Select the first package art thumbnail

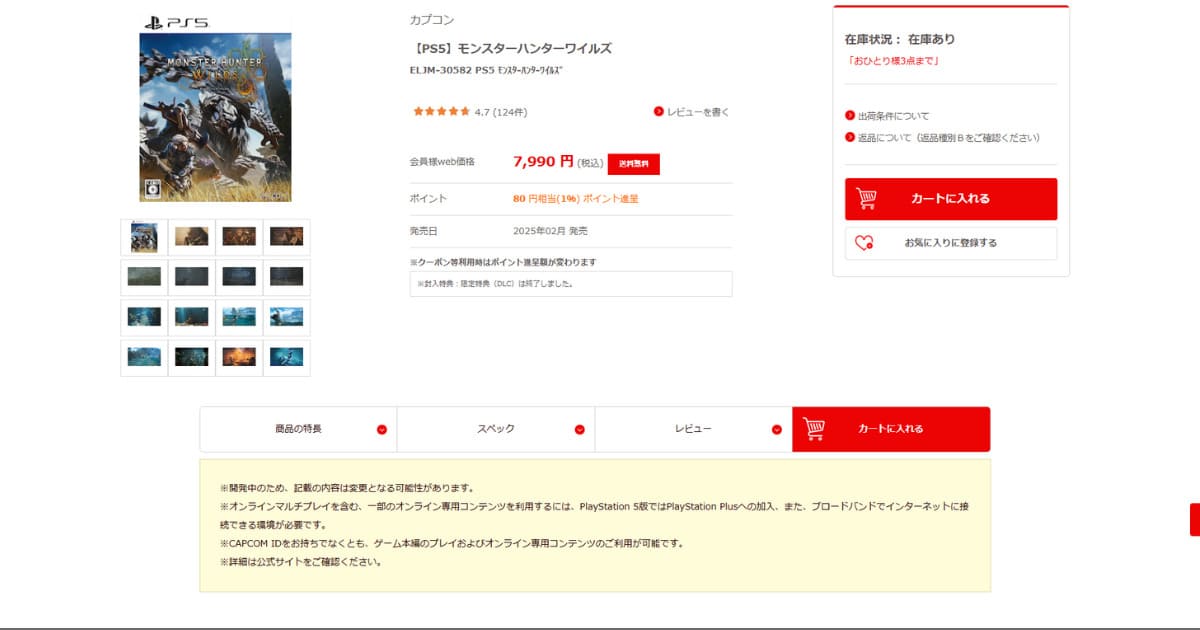144,237
